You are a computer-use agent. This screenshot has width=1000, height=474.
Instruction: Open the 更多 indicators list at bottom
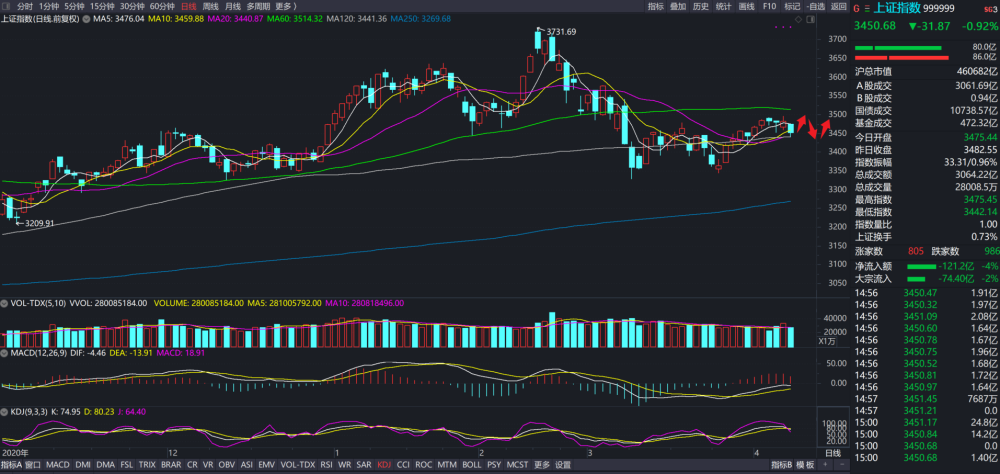(x=542, y=465)
